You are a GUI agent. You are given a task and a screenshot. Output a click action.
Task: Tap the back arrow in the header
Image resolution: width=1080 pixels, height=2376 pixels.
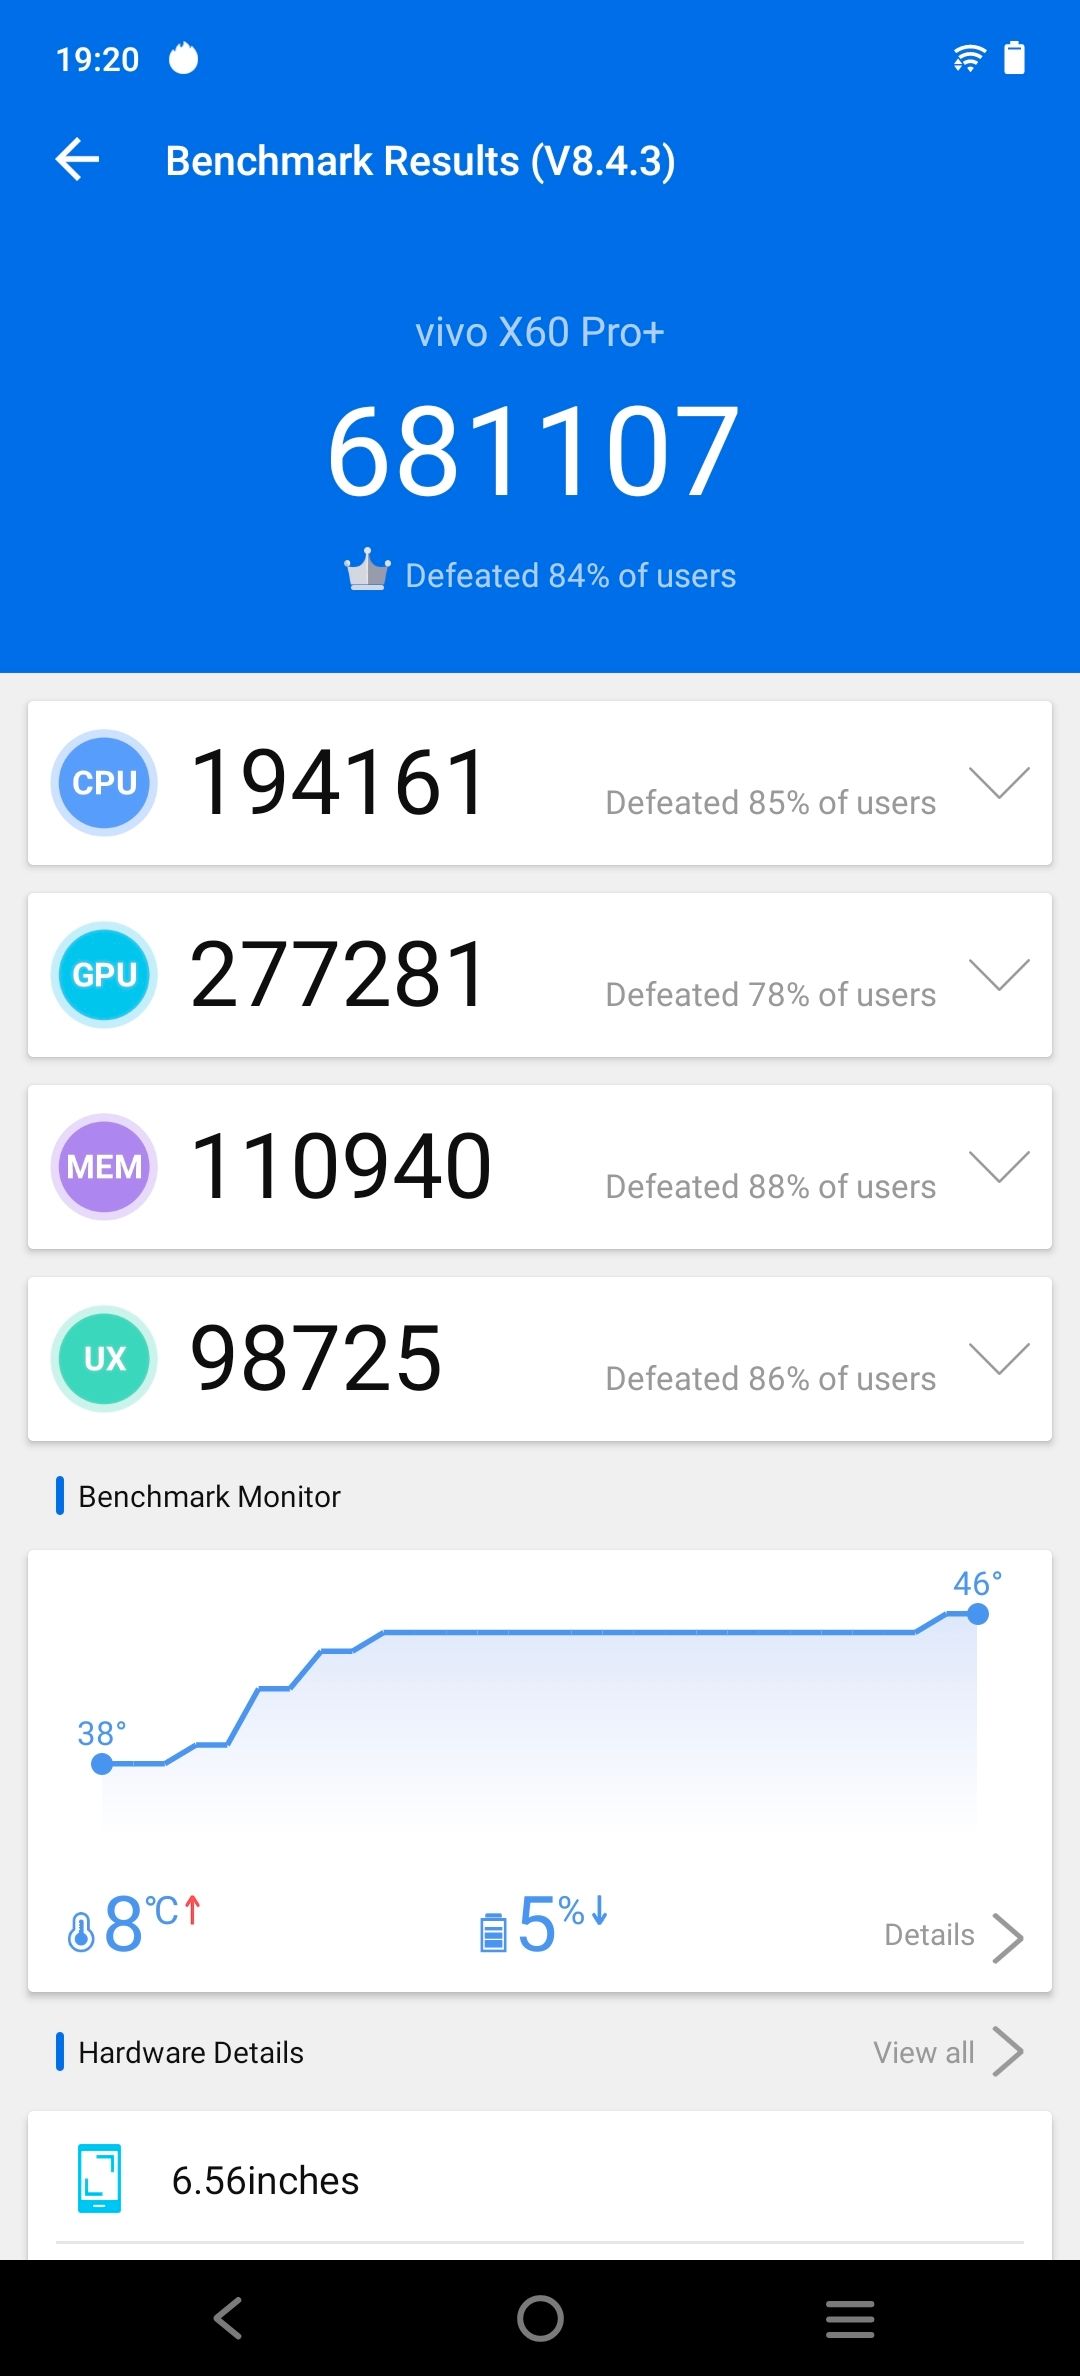[x=77, y=160]
